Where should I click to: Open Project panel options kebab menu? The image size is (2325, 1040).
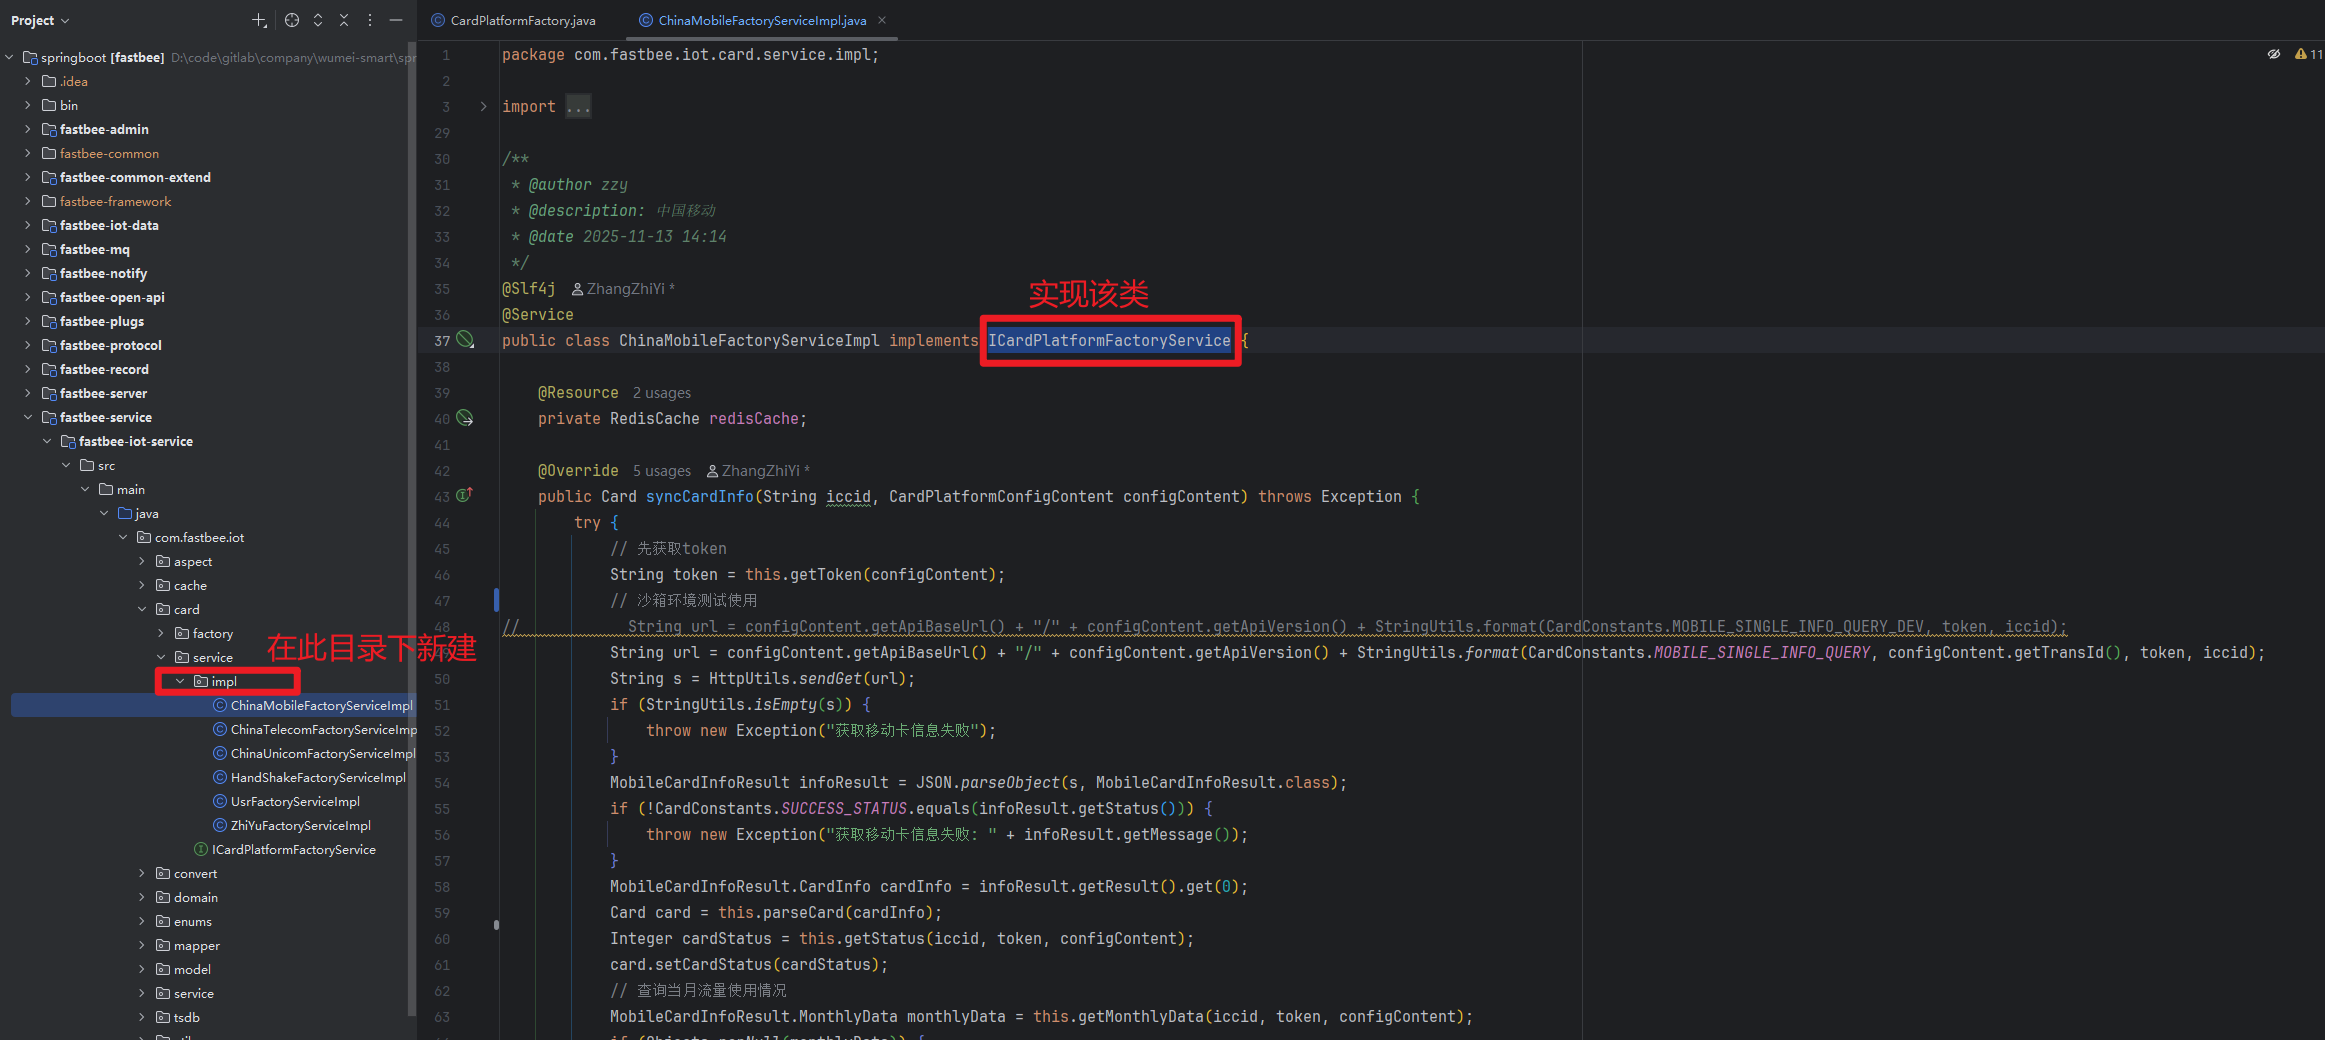tap(370, 20)
